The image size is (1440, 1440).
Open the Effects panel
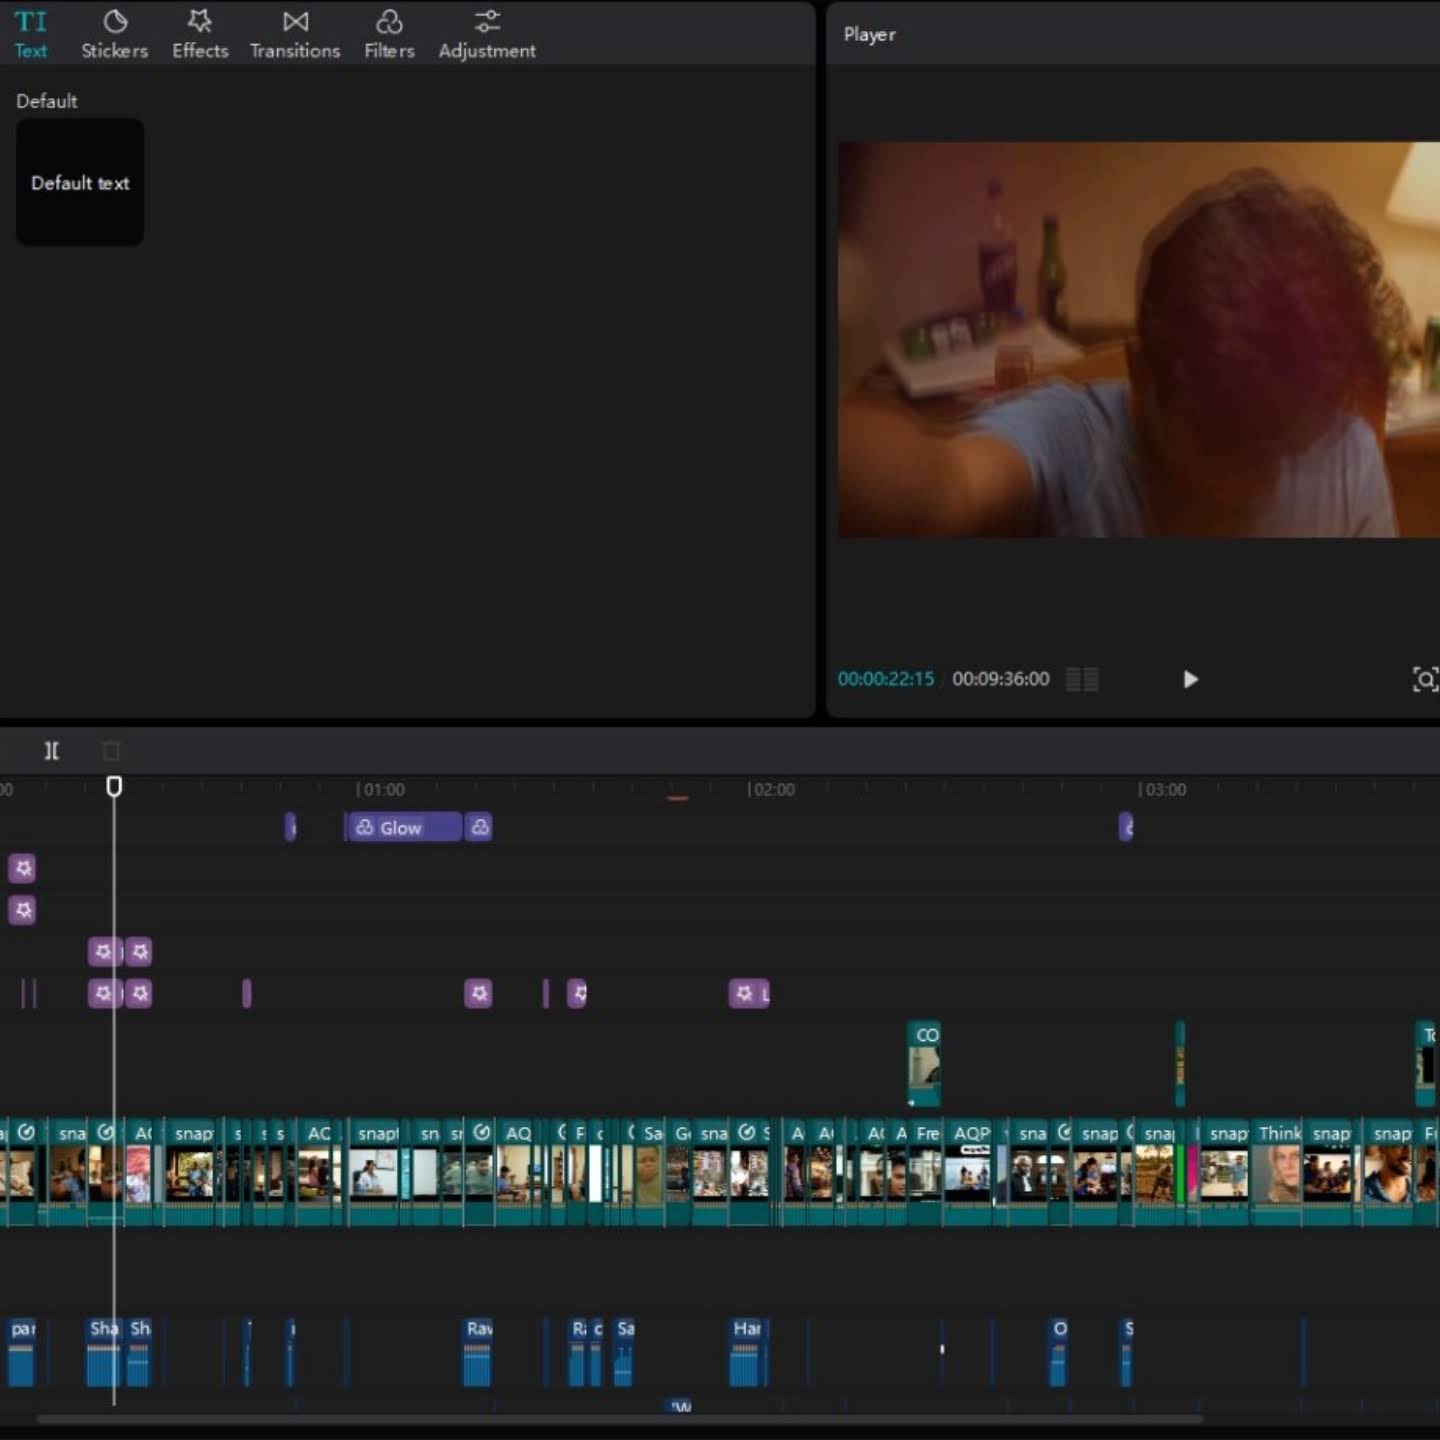[x=200, y=35]
